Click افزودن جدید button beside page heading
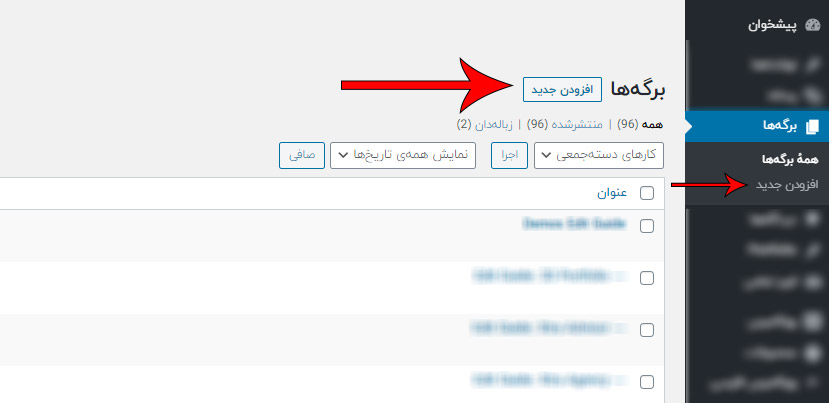This screenshot has height=403, width=829. [x=562, y=89]
